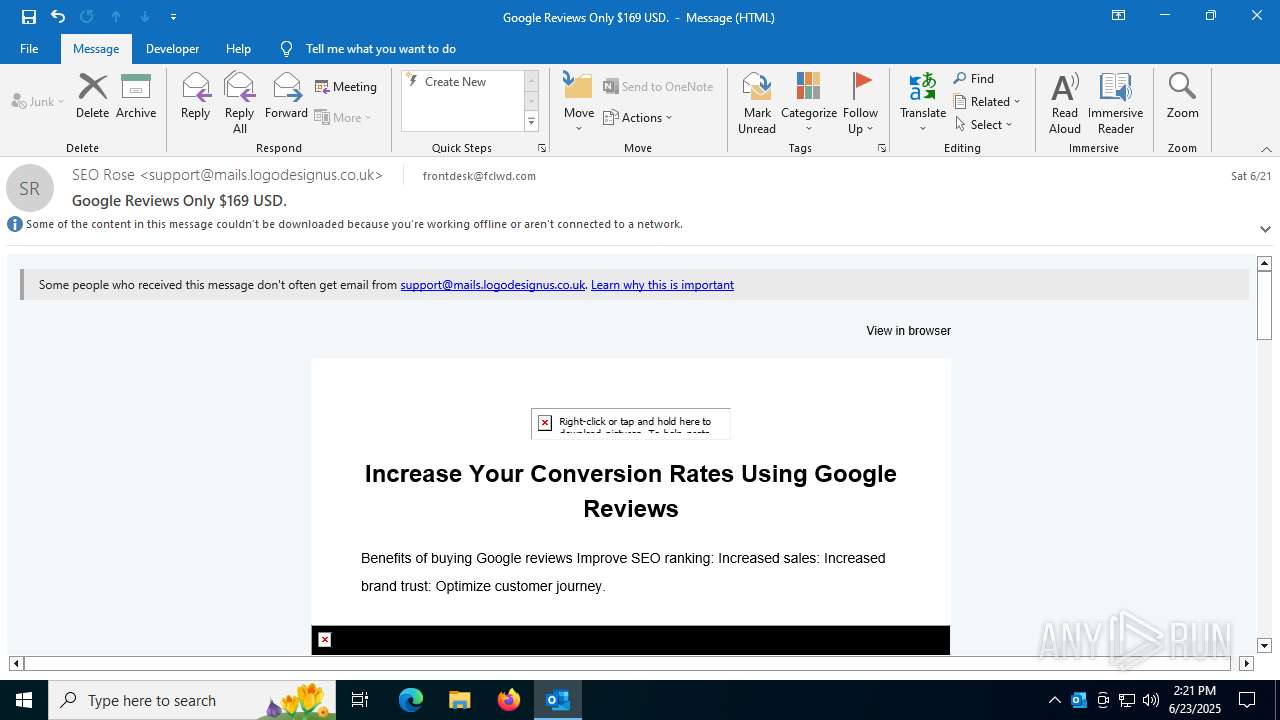The width and height of the screenshot is (1280, 720).
Task: Click the taskbar search box
Action: 193,700
